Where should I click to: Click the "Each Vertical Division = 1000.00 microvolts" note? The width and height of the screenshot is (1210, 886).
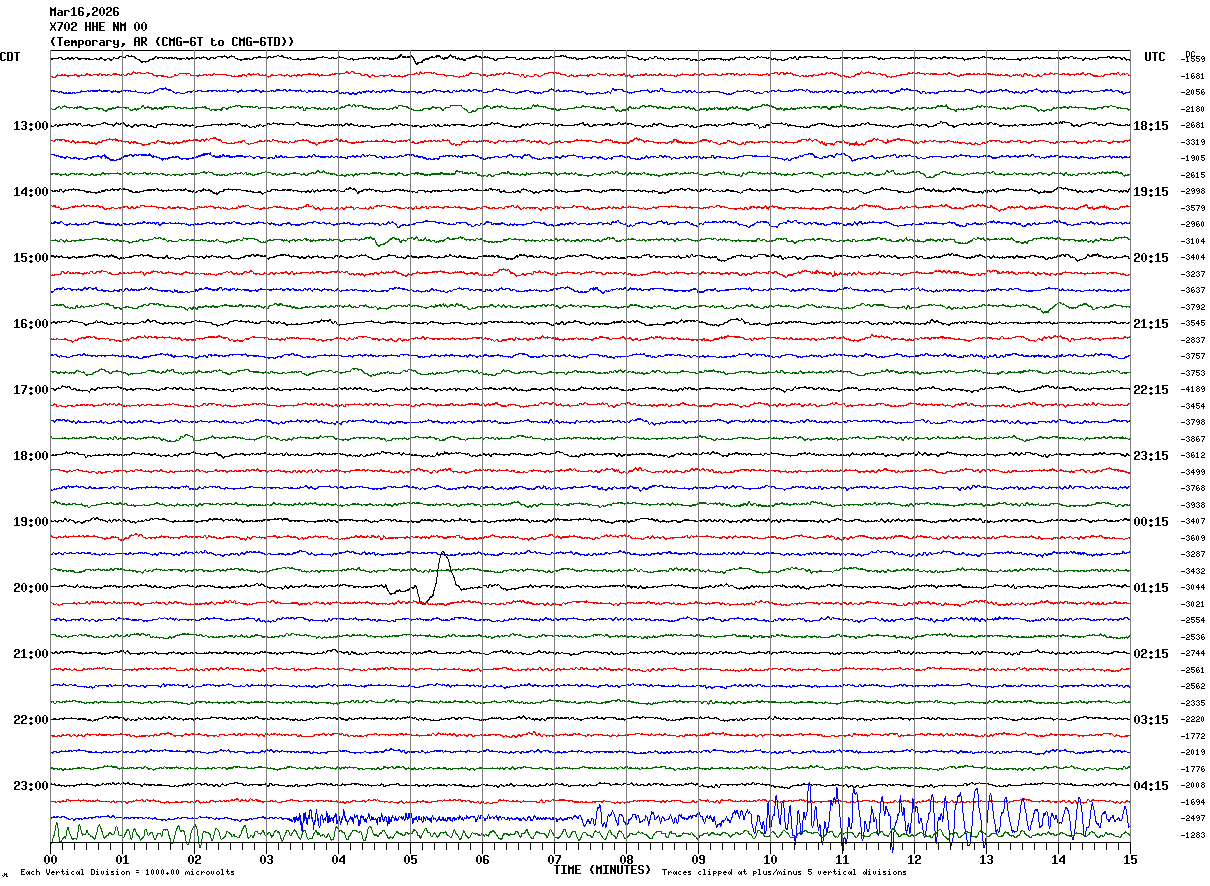pos(128,873)
